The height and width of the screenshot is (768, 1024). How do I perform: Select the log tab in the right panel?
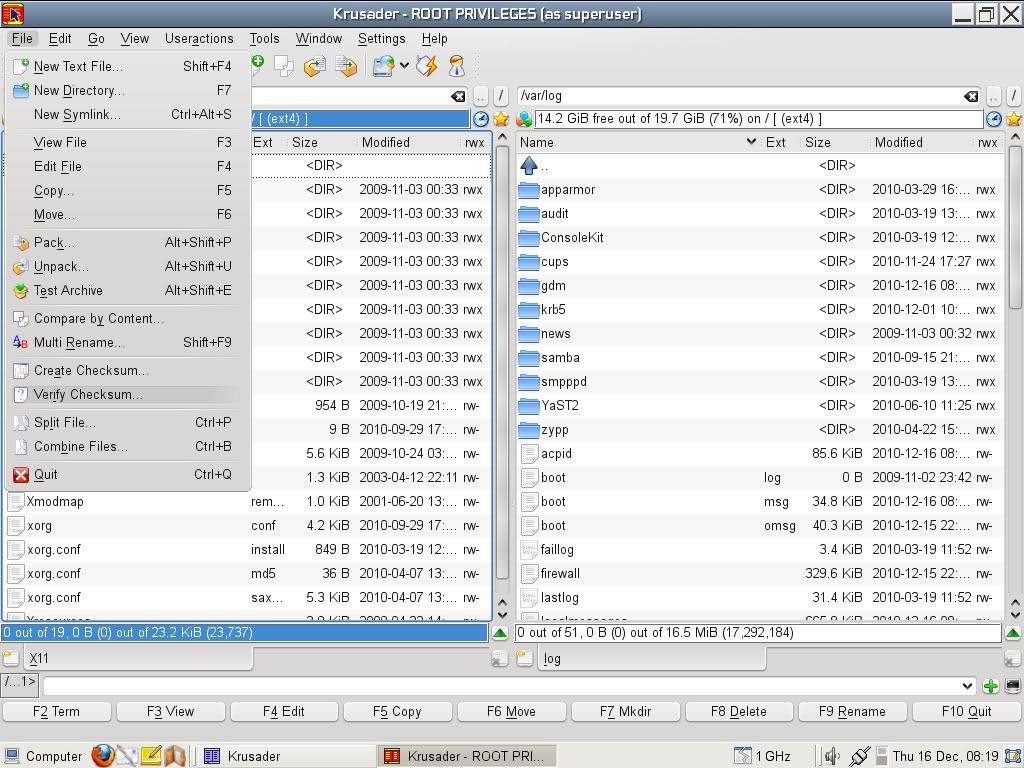pyautogui.click(x=652, y=659)
